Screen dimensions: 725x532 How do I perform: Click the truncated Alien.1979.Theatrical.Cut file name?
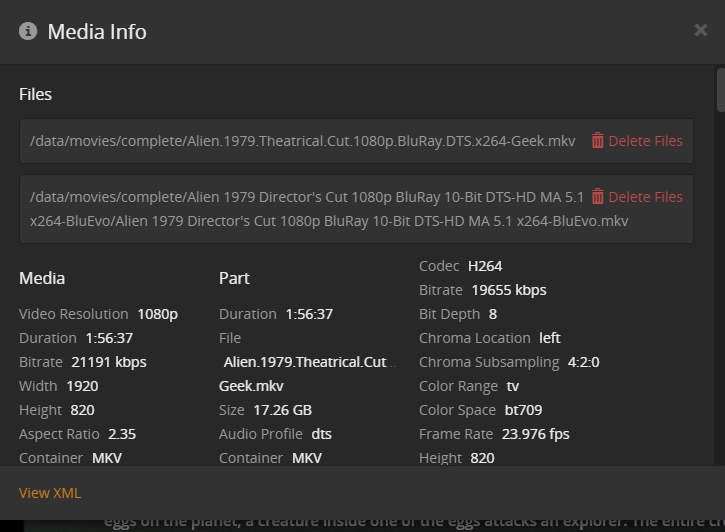pyautogui.click(x=309, y=362)
